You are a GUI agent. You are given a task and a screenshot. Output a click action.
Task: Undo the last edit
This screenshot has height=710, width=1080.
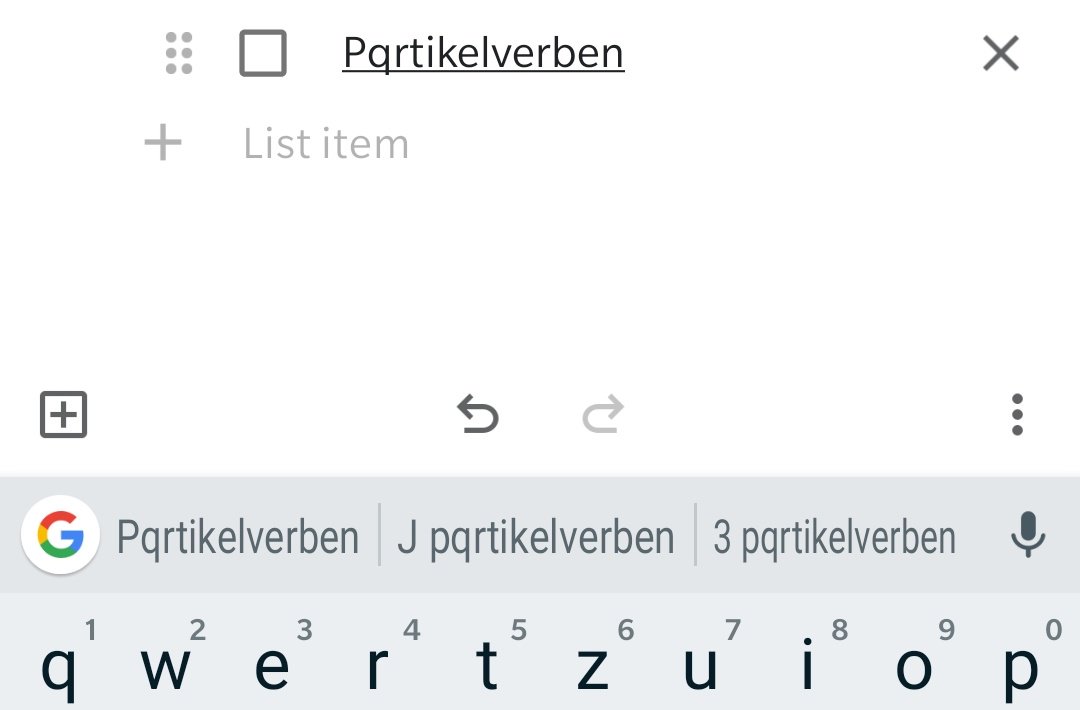click(x=478, y=414)
